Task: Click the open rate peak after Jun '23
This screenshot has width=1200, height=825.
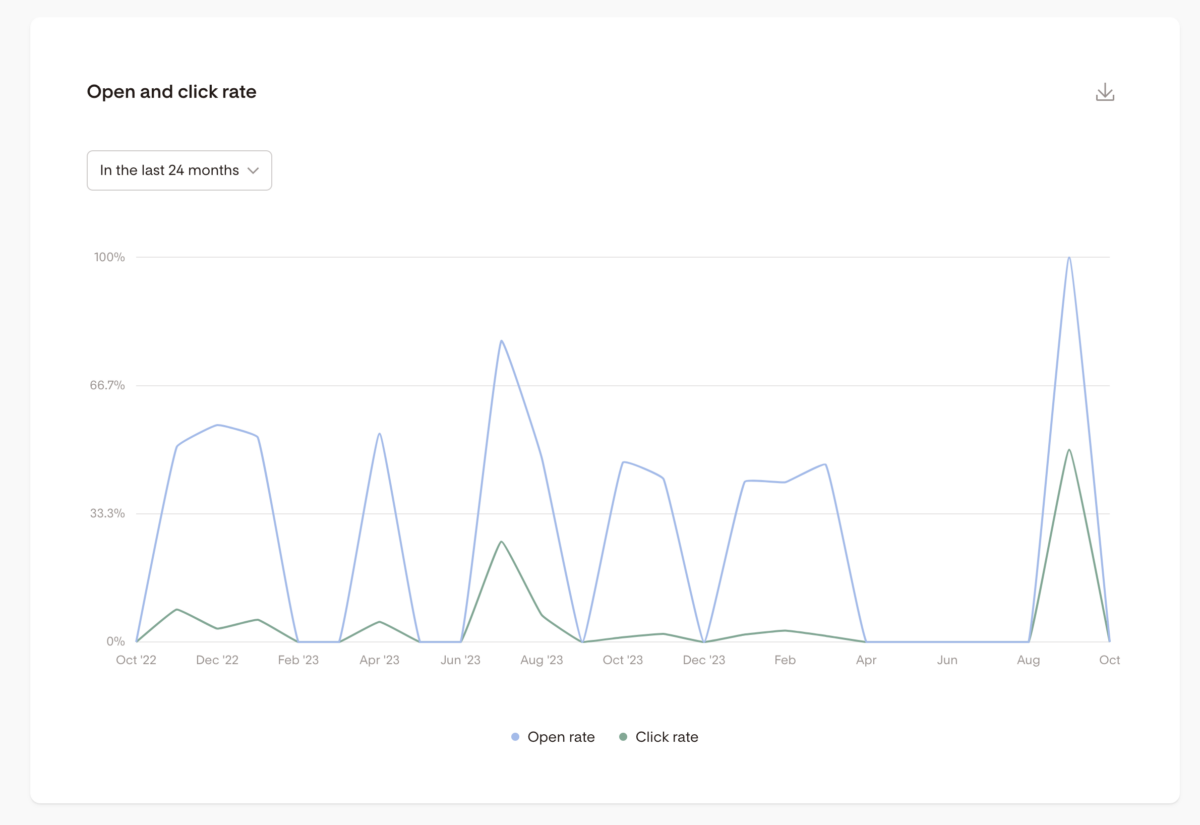Action: (x=501, y=341)
